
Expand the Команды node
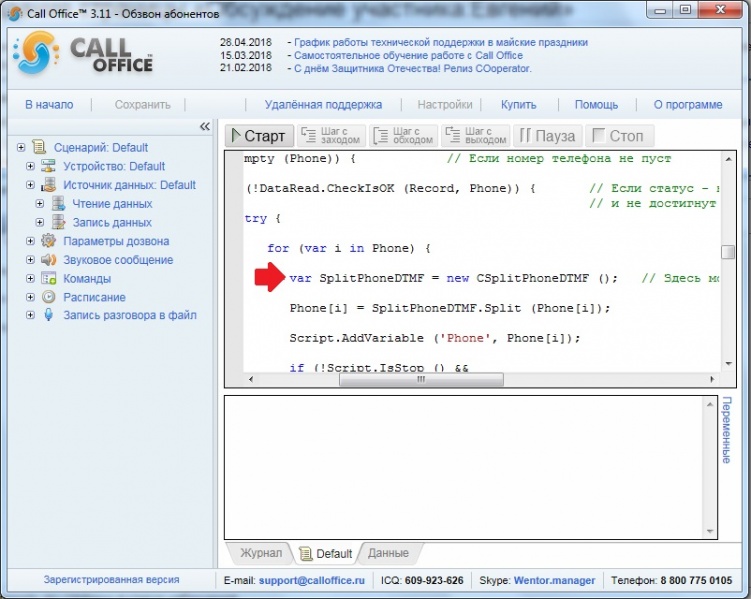pyautogui.click(x=30, y=278)
